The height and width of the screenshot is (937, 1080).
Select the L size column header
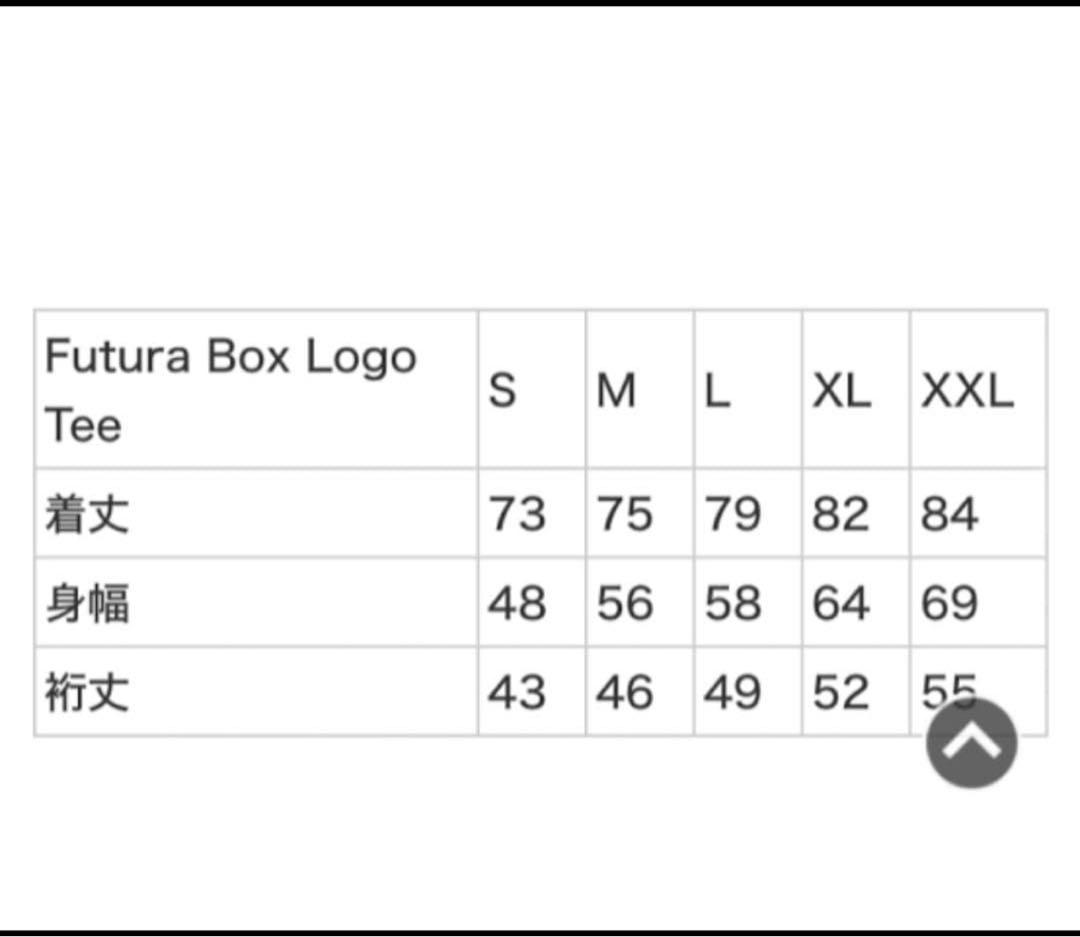tap(716, 390)
